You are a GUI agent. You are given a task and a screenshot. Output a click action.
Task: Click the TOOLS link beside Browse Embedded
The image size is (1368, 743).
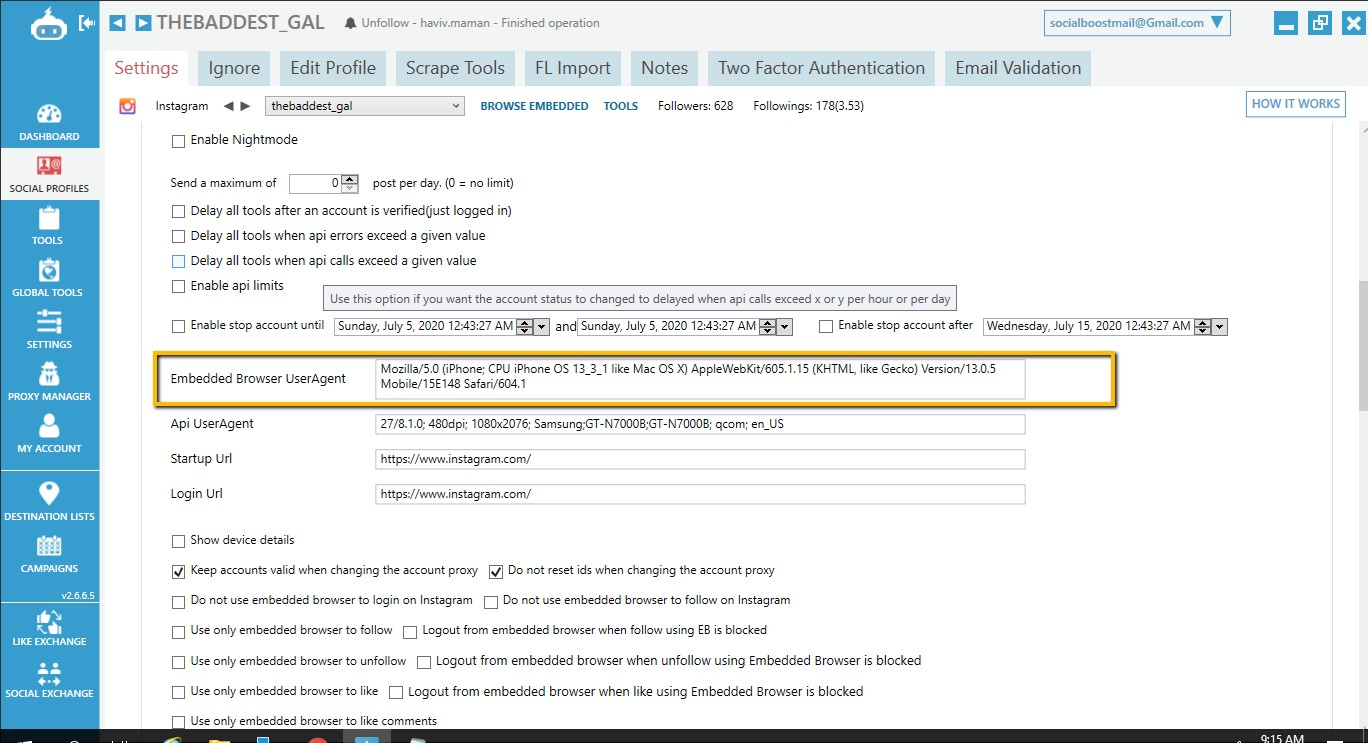click(x=621, y=106)
